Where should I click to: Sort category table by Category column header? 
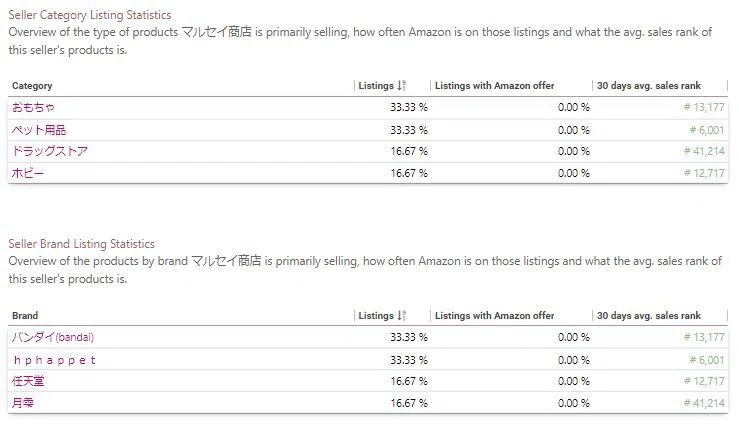click(x=32, y=86)
